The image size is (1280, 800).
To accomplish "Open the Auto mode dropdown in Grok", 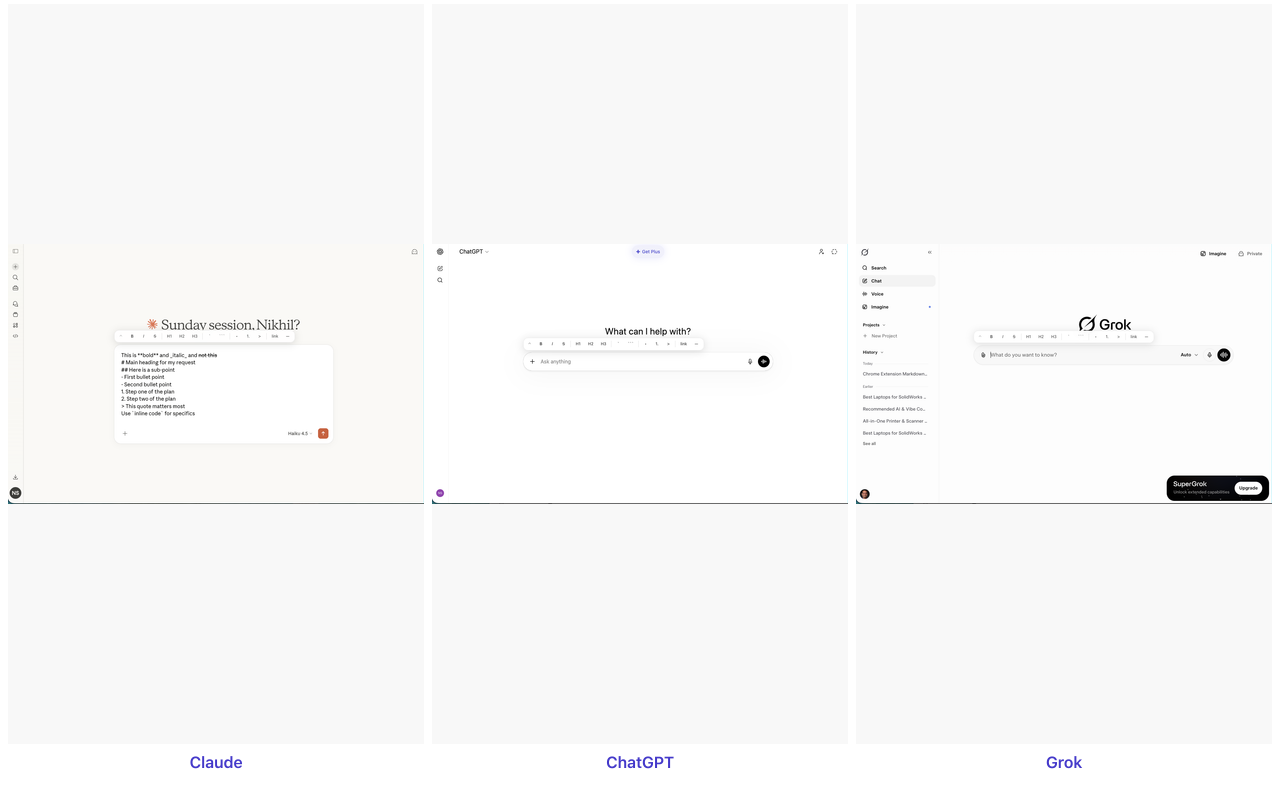I will (x=1189, y=355).
